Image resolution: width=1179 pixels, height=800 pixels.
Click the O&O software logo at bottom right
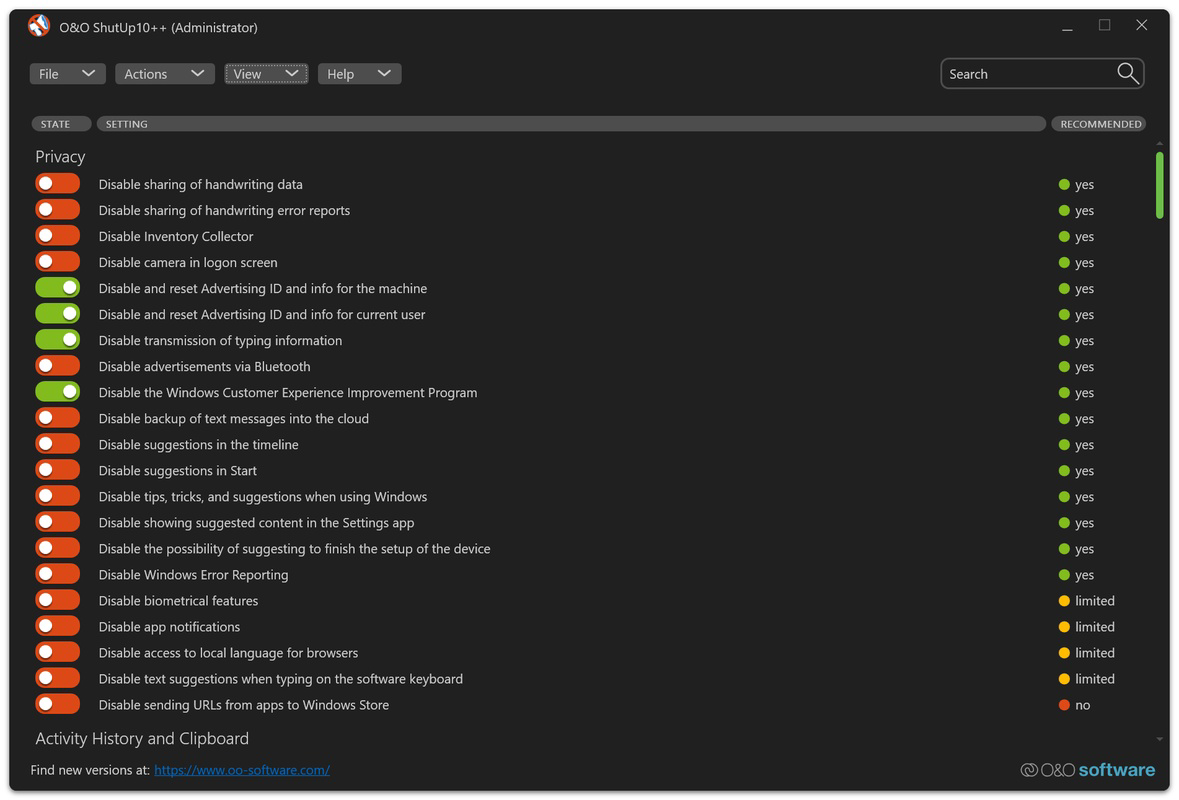(1087, 770)
